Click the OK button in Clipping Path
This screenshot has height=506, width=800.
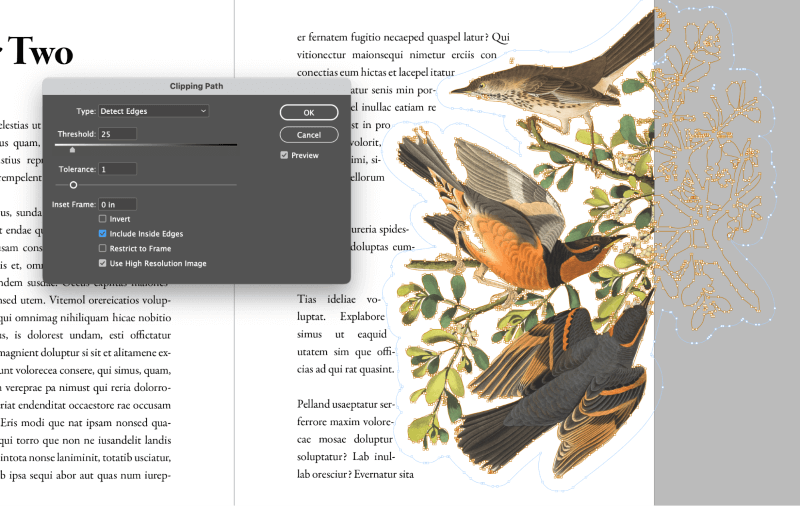click(x=309, y=113)
